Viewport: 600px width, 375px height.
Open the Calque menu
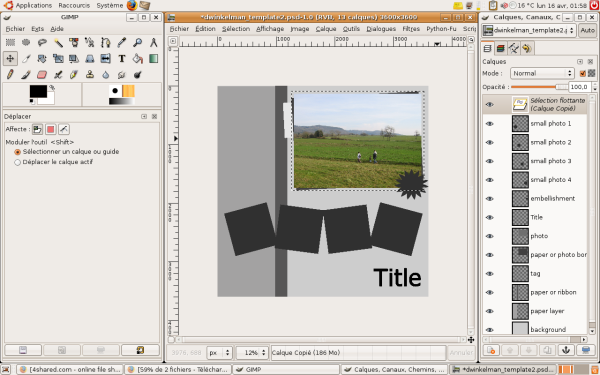pos(326,29)
